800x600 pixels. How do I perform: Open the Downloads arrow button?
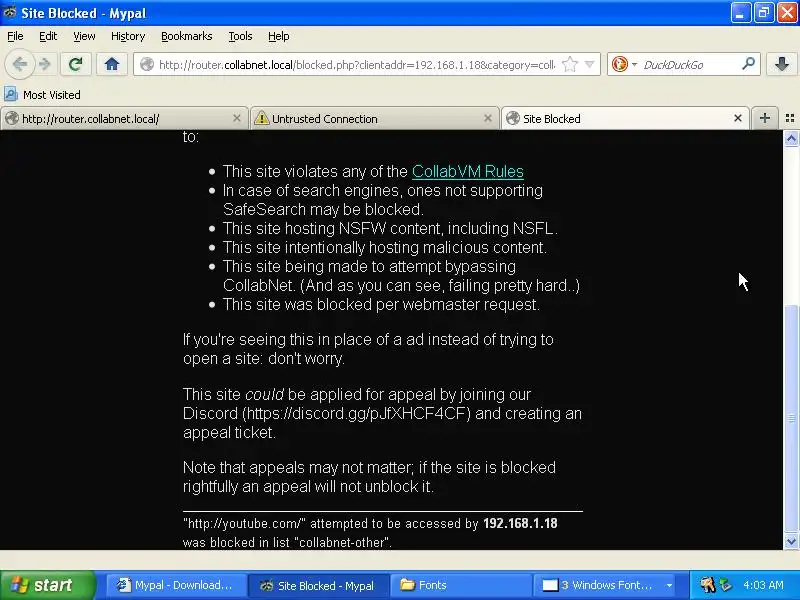782,64
